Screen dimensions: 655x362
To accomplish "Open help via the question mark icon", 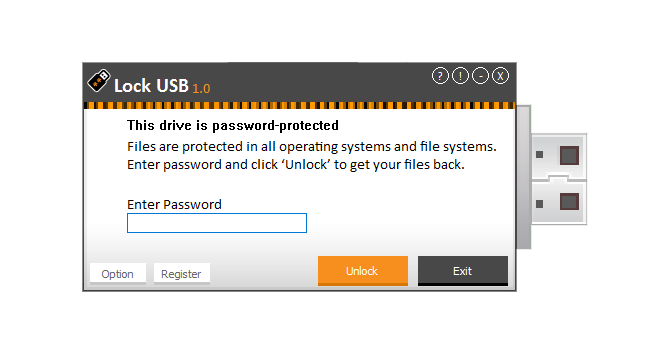I will 440,76.
